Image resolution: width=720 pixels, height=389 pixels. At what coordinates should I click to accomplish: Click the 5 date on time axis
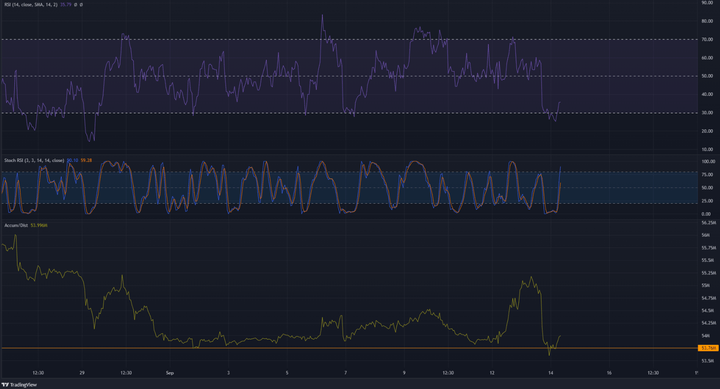click(287, 373)
